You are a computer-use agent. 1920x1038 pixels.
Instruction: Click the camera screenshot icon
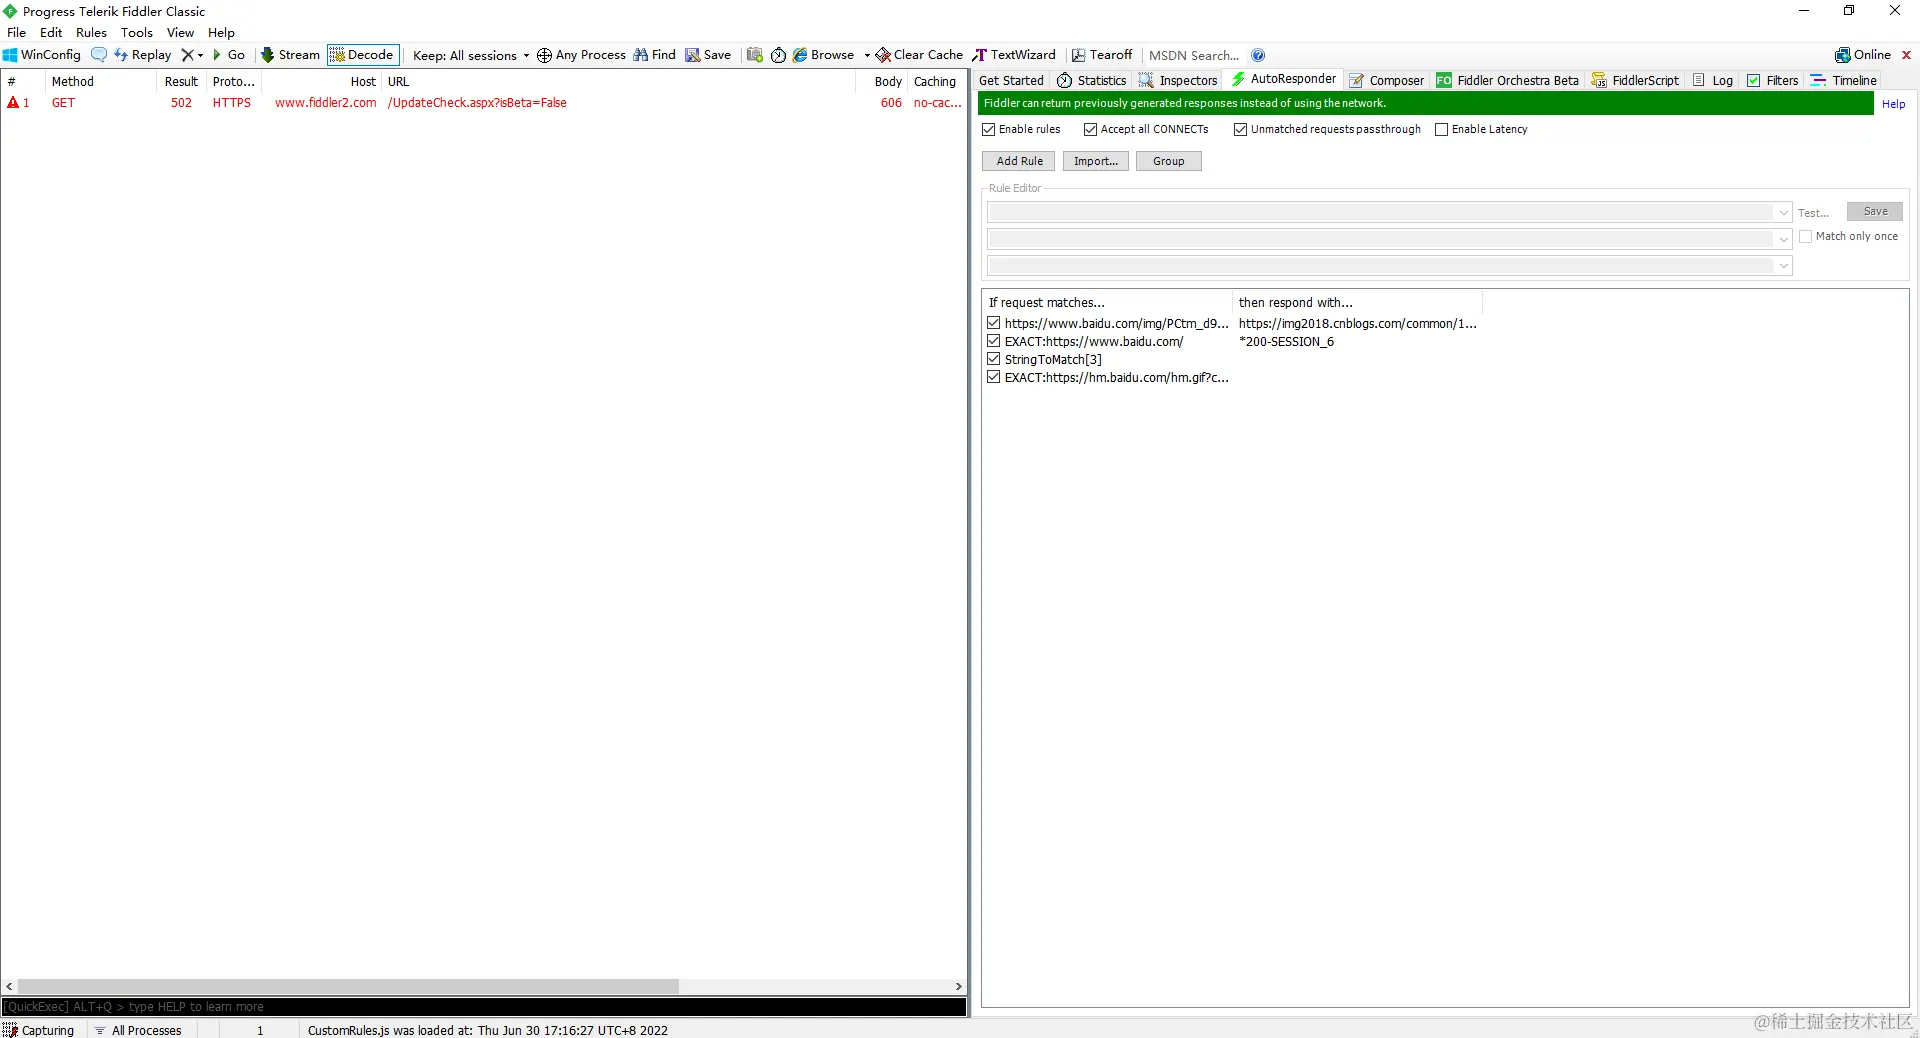pyautogui.click(x=755, y=55)
